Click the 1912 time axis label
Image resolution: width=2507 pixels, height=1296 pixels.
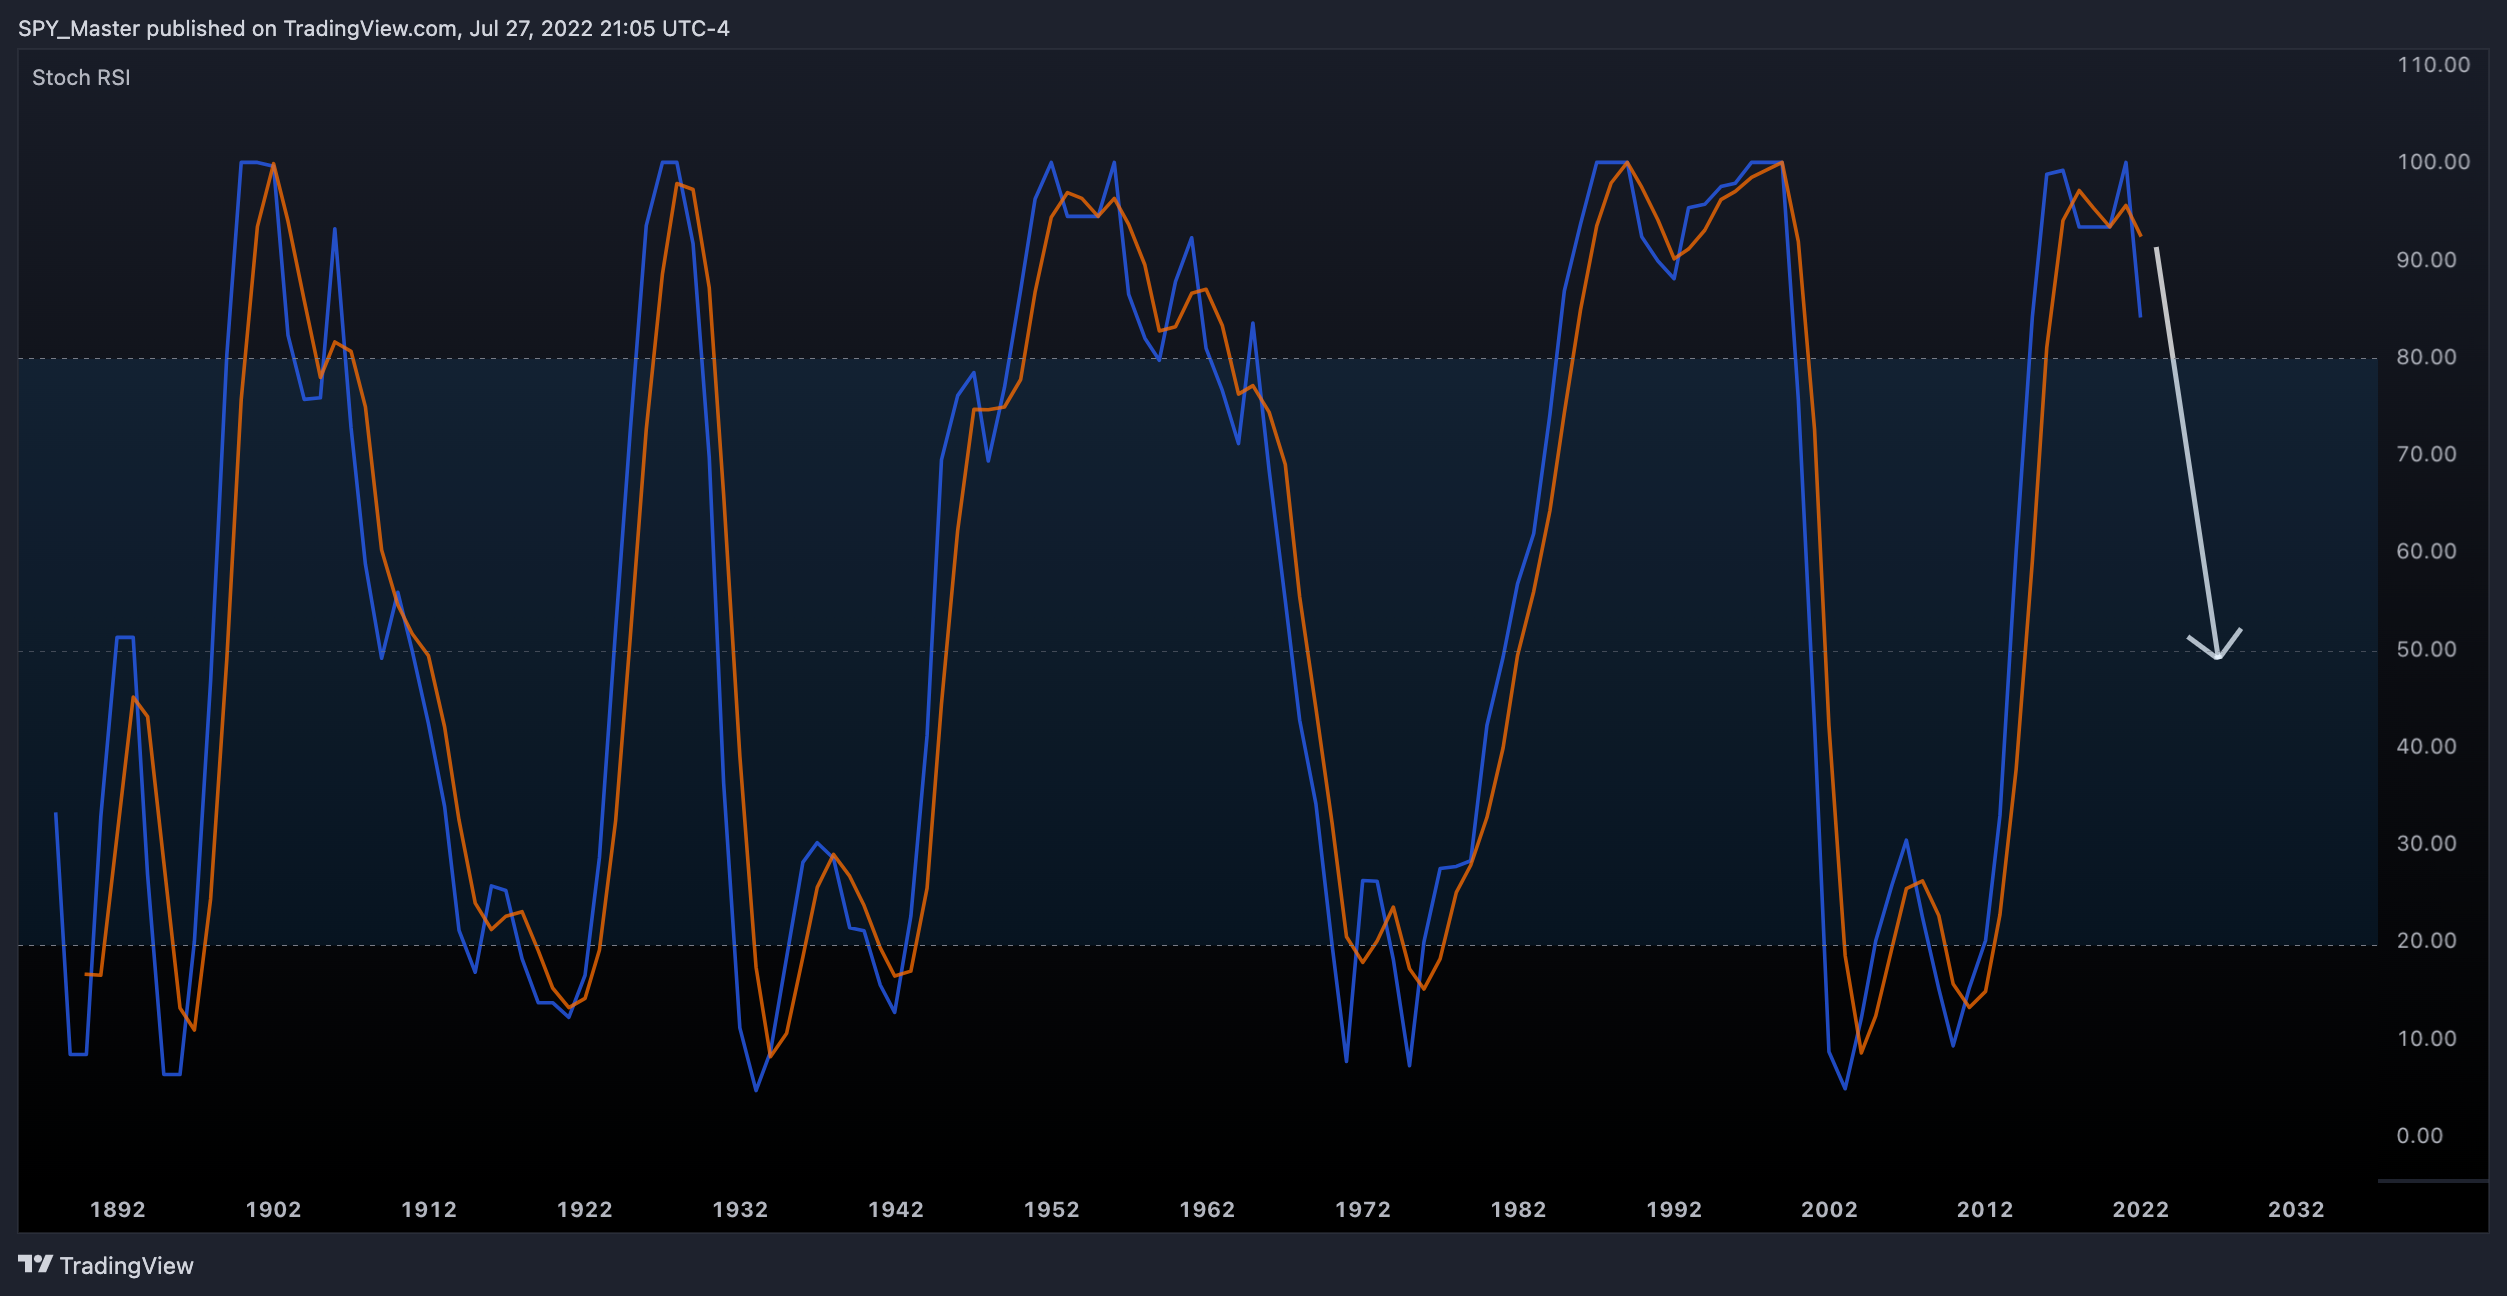point(429,1209)
